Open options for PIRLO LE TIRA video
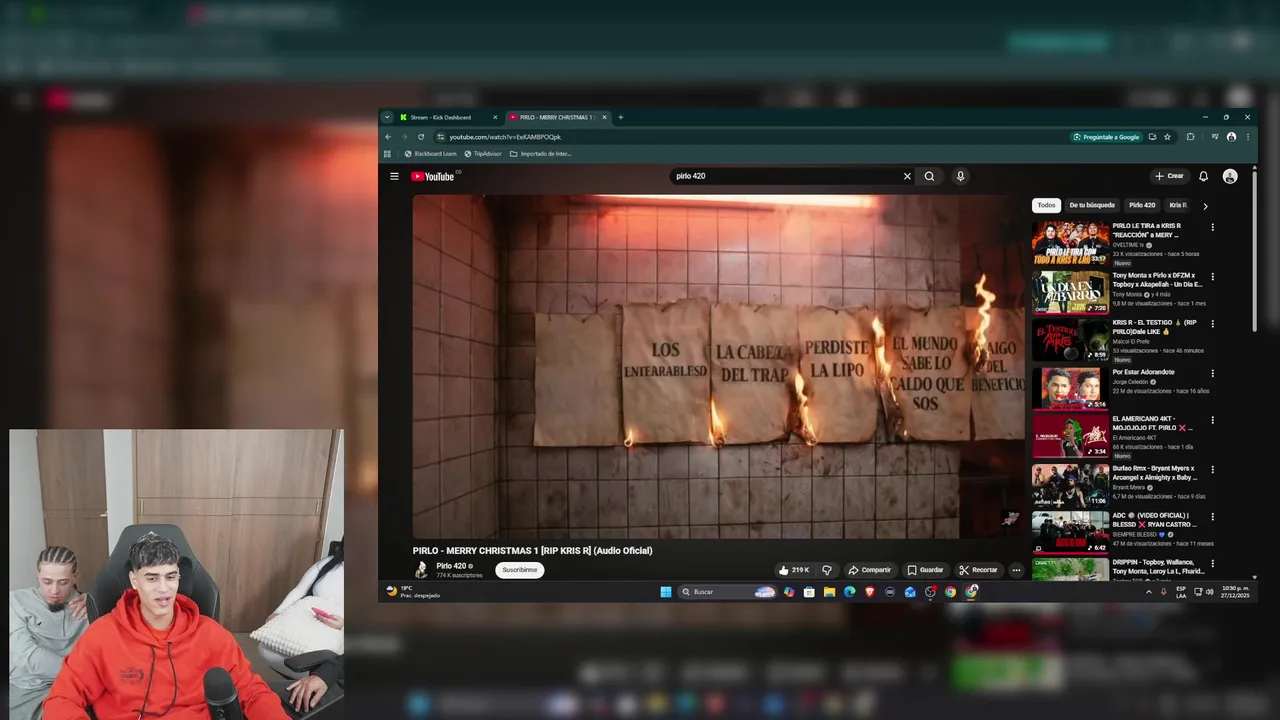The height and width of the screenshot is (720, 1280). [x=1212, y=227]
